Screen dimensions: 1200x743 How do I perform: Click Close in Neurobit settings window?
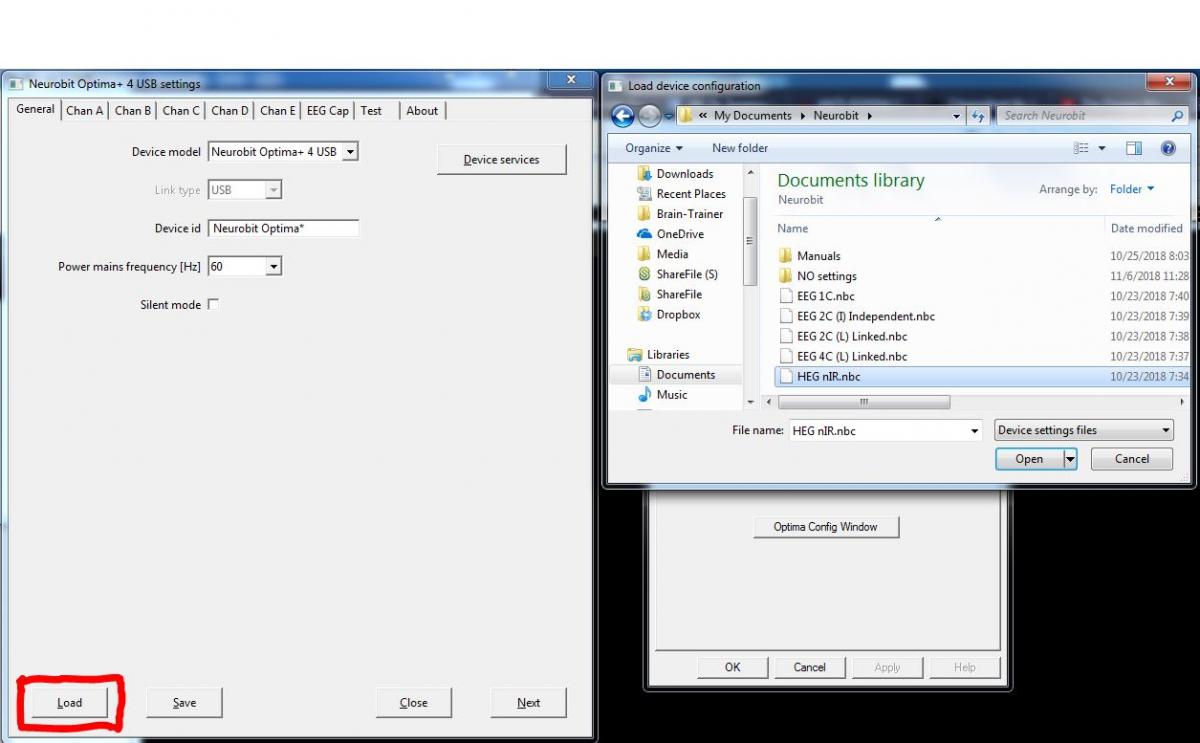coord(414,702)
